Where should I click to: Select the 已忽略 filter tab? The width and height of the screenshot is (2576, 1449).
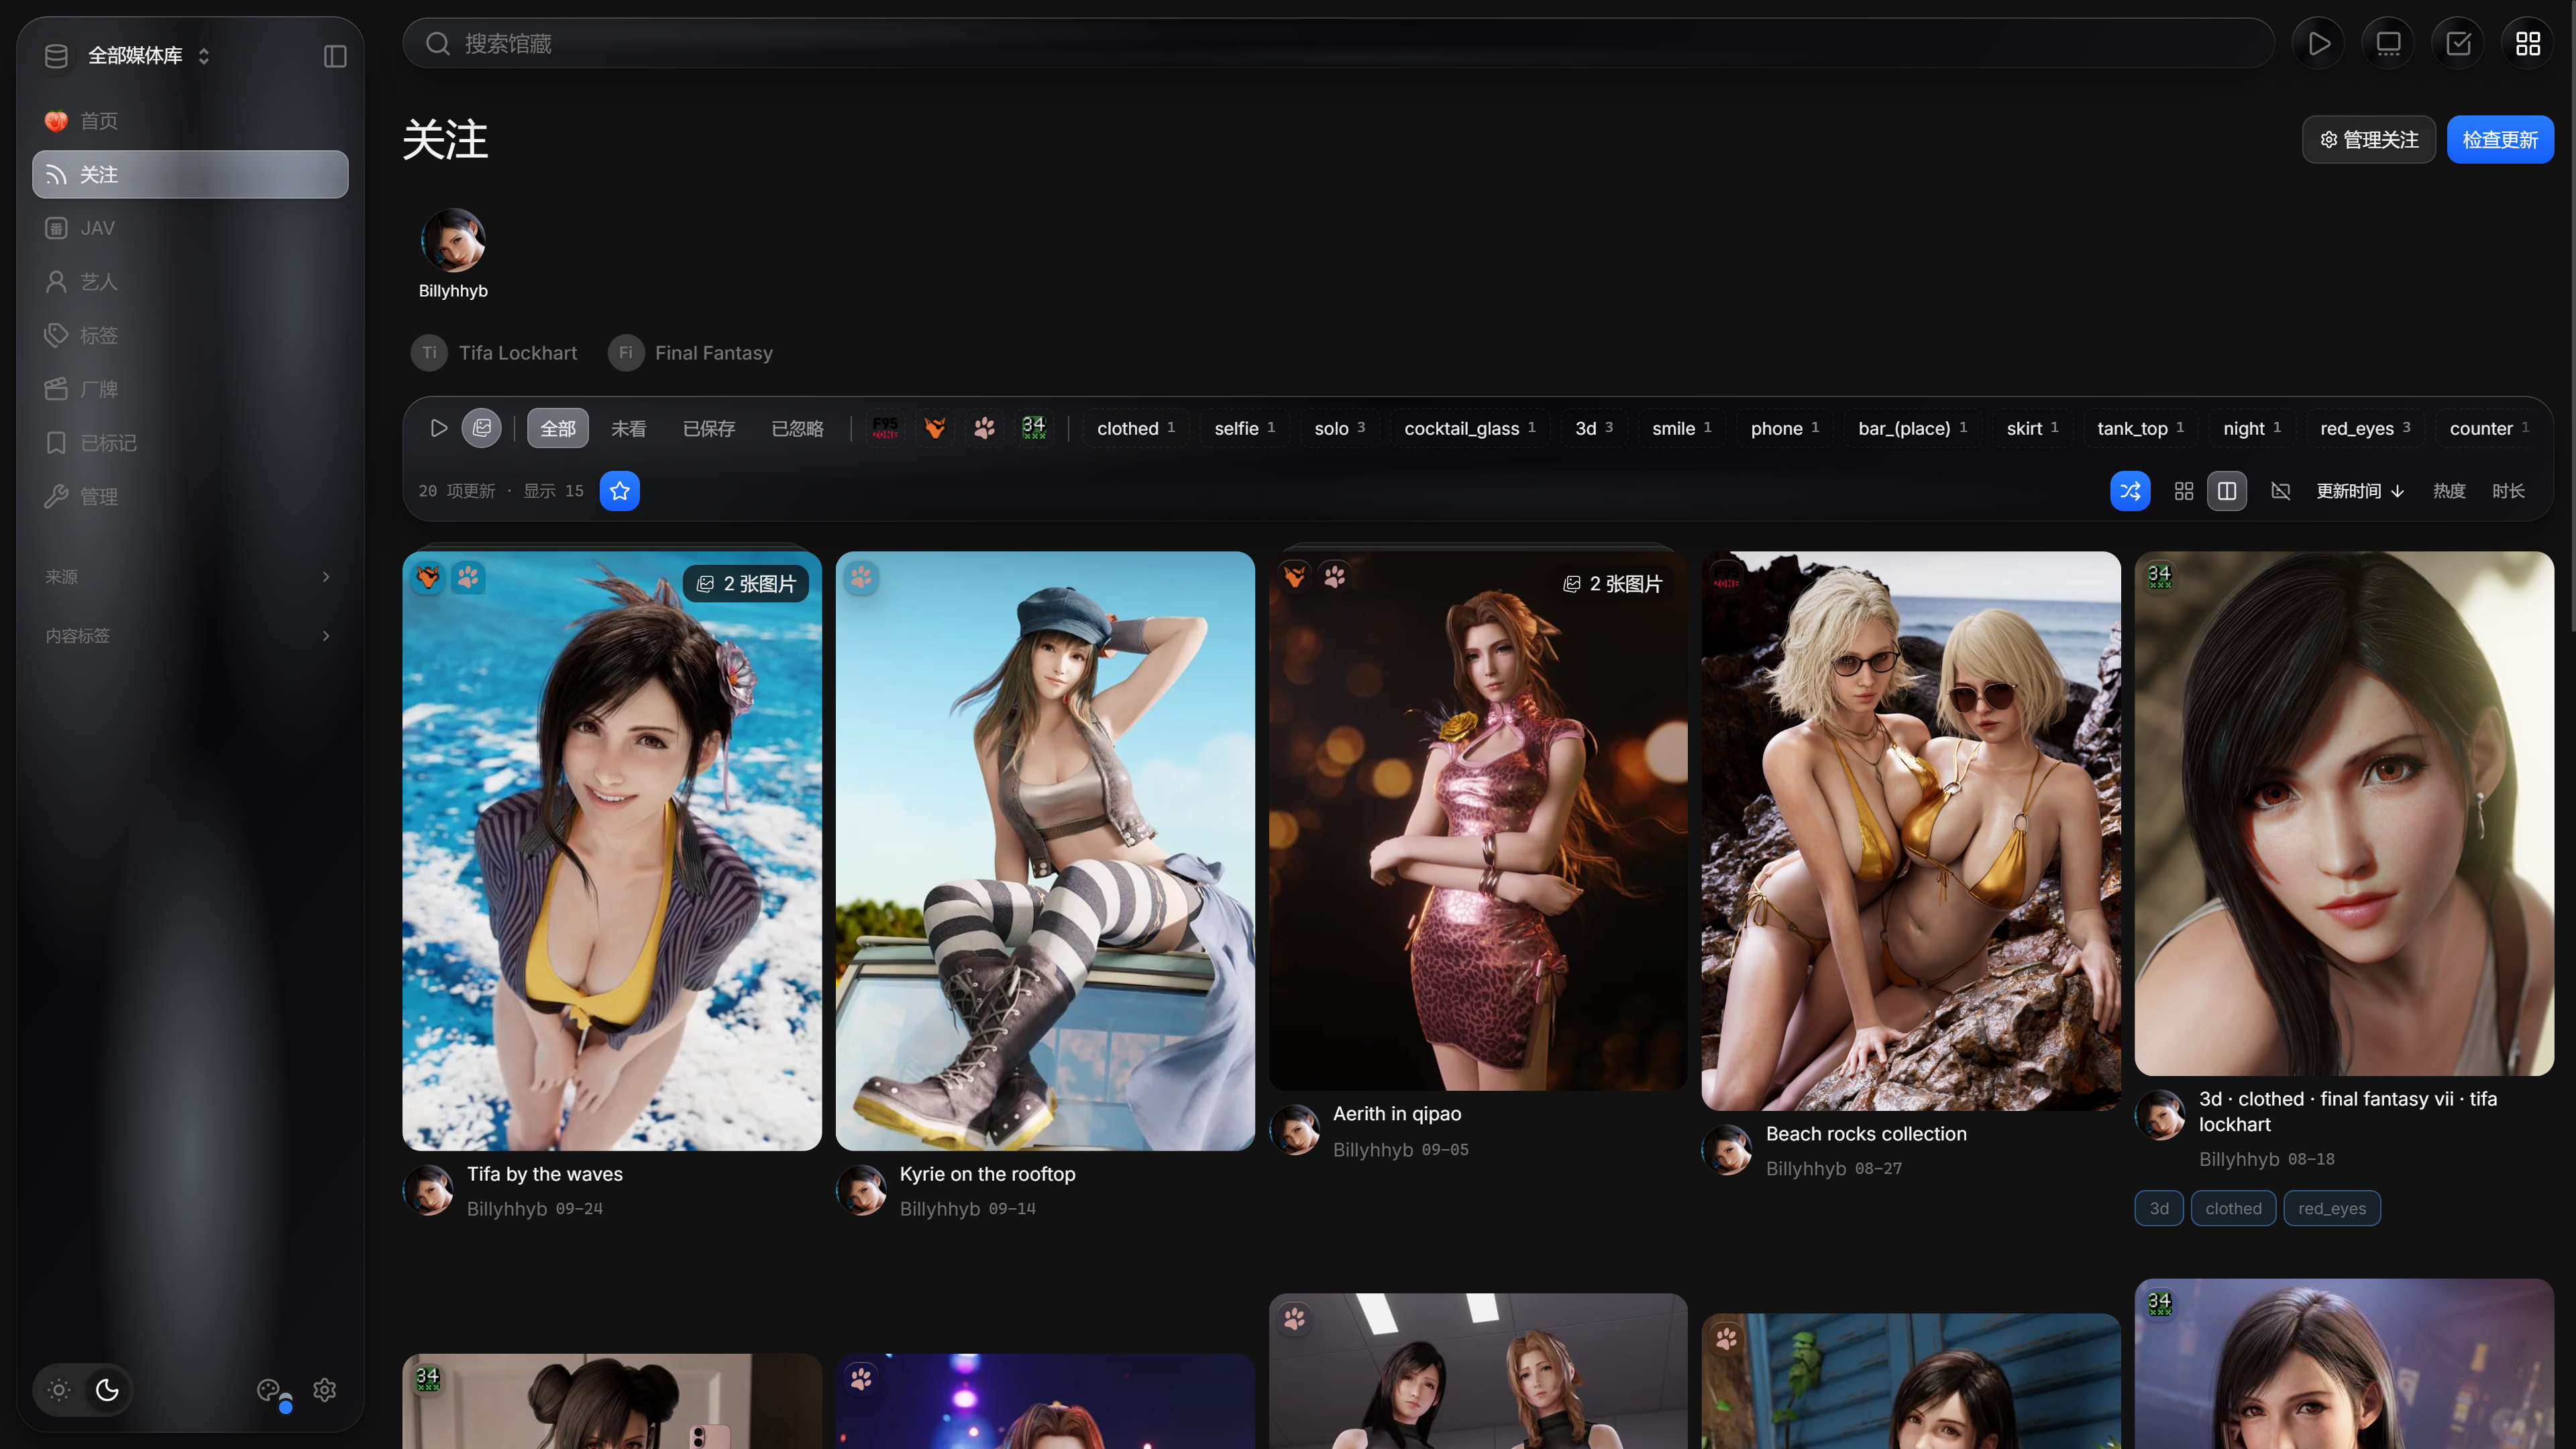click(x=798, y=428)
